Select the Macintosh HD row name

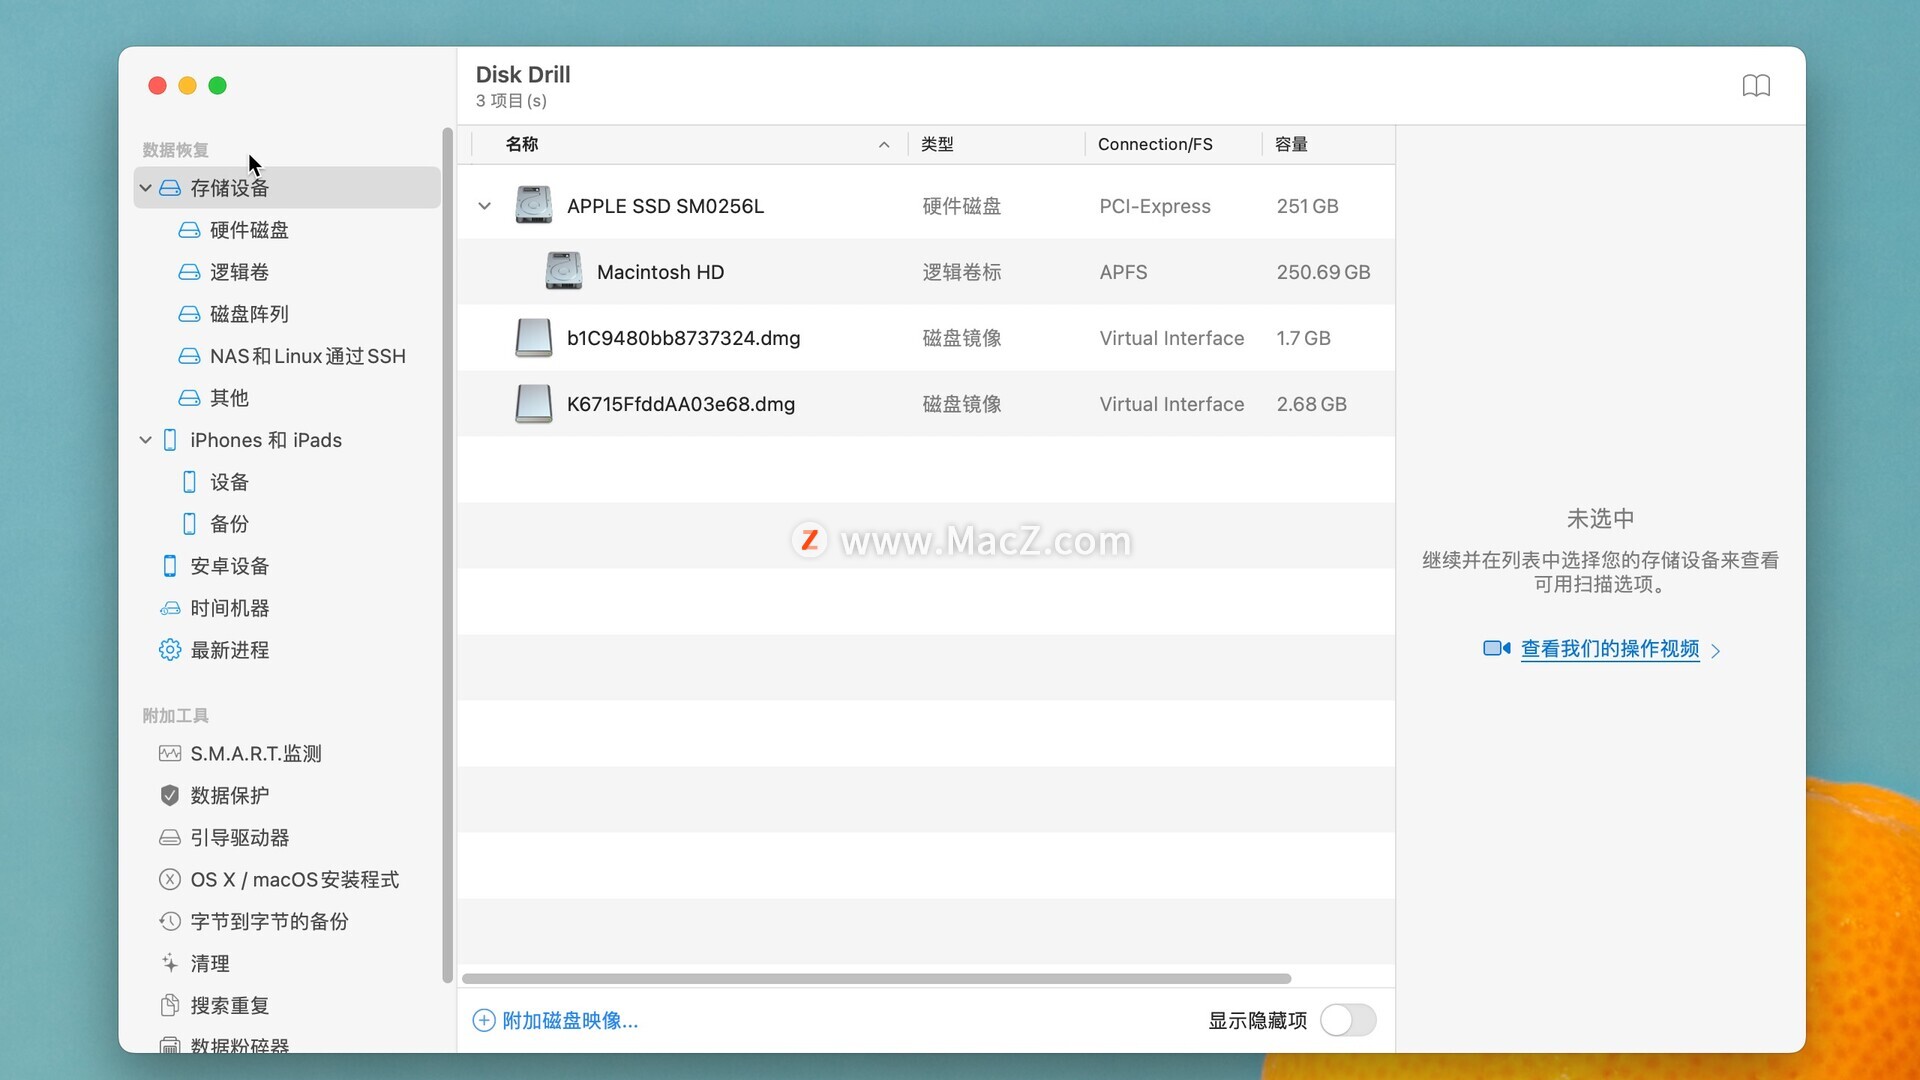660,272
